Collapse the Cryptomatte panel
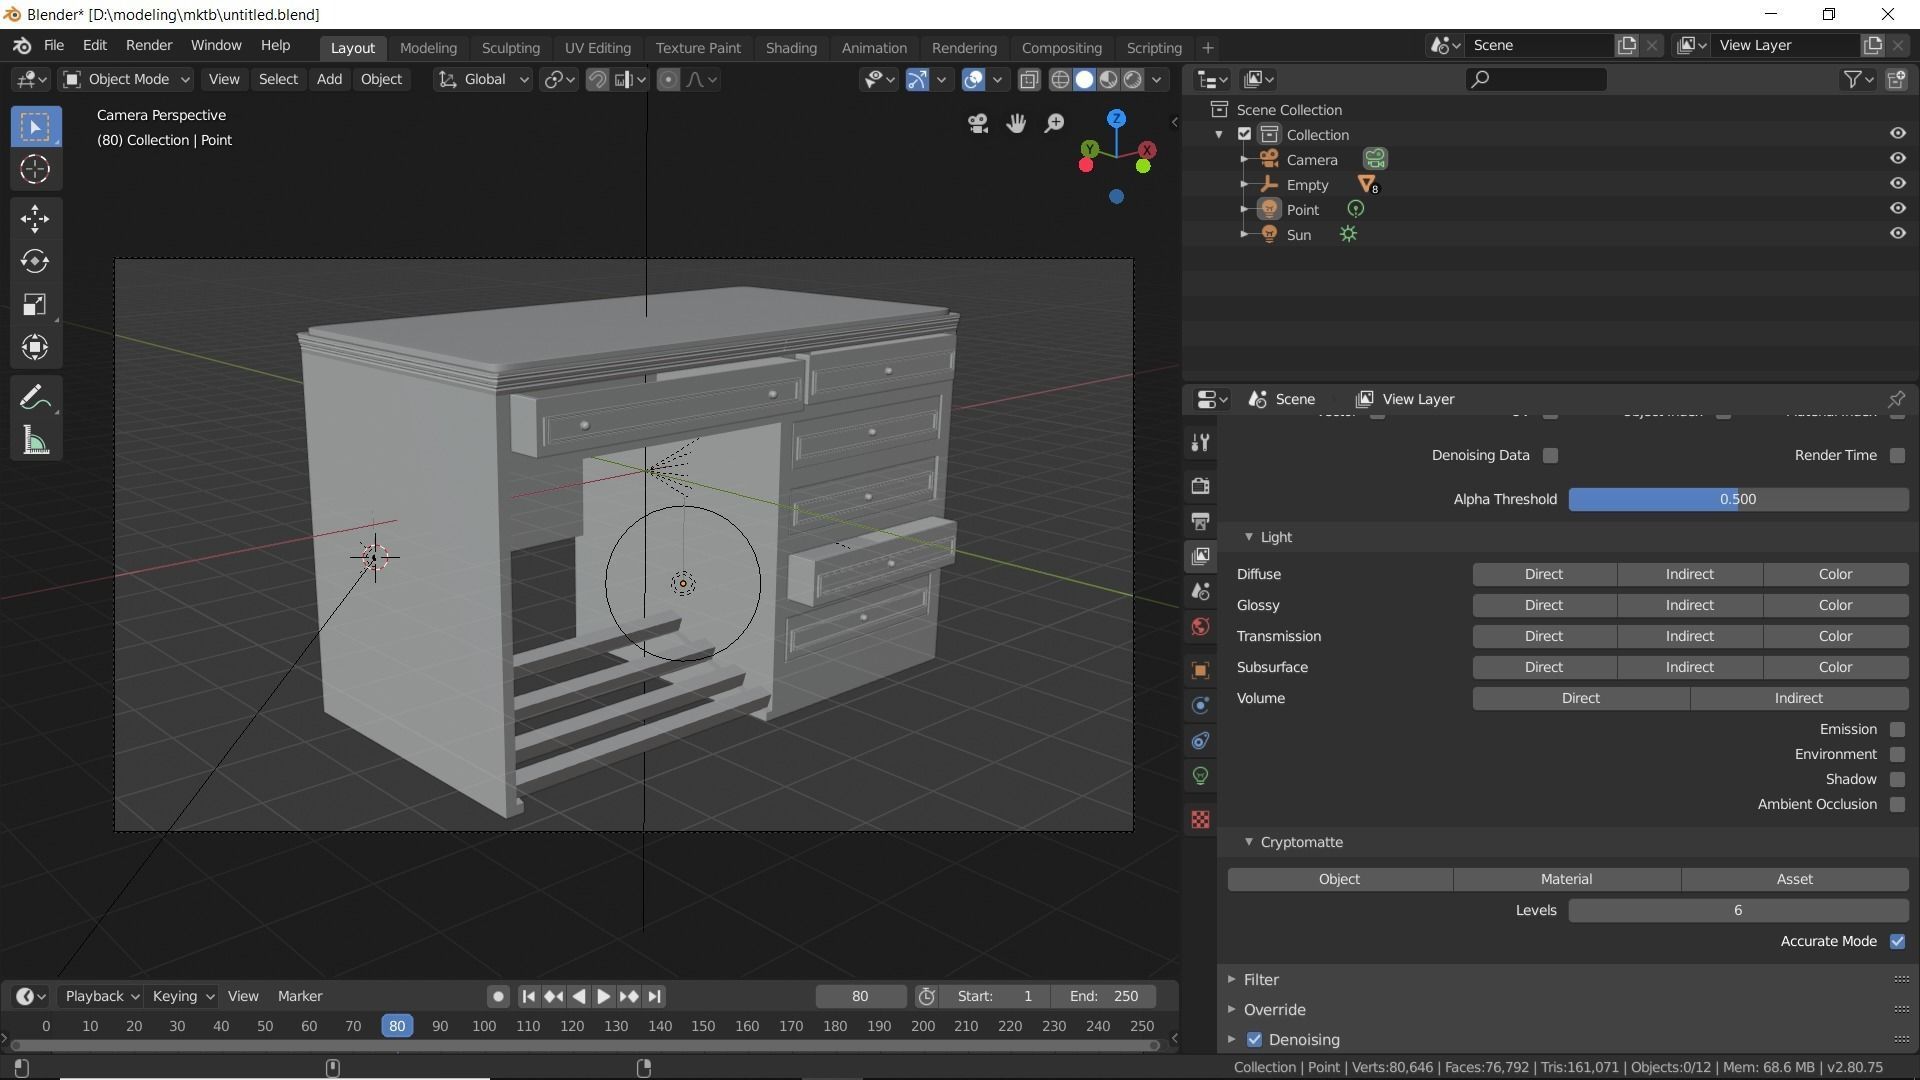 tap(1248, 842)
